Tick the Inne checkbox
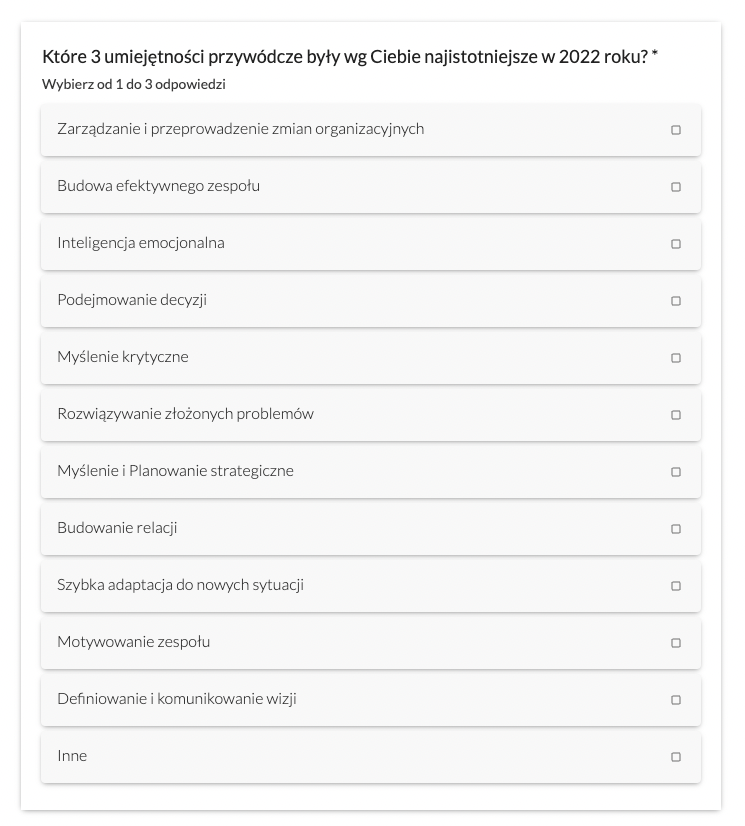Screen dimensions: 745x826 tap(675, 756)
